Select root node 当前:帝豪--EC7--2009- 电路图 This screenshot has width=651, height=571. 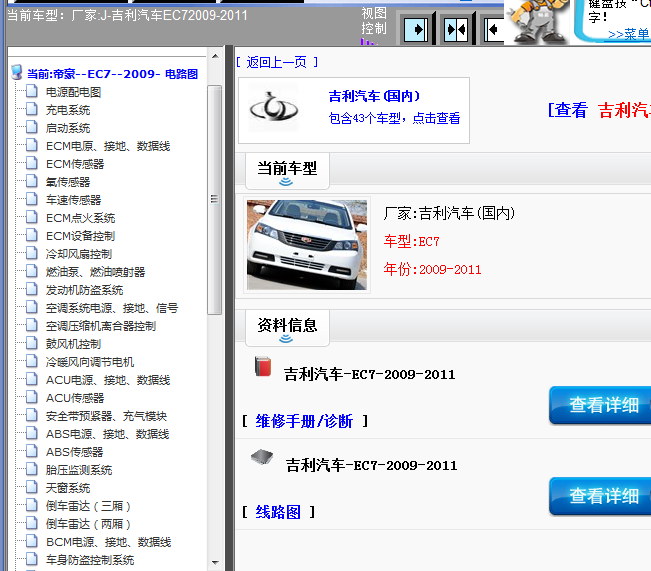point(113,74)
